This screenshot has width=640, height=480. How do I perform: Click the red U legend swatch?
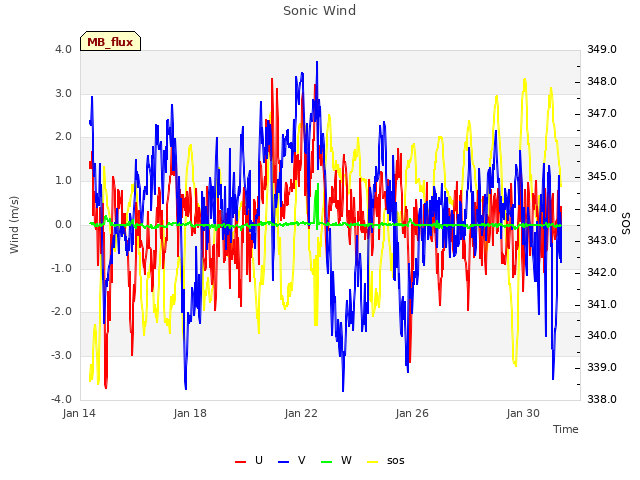pyautogui.click(x=240, y=462)
